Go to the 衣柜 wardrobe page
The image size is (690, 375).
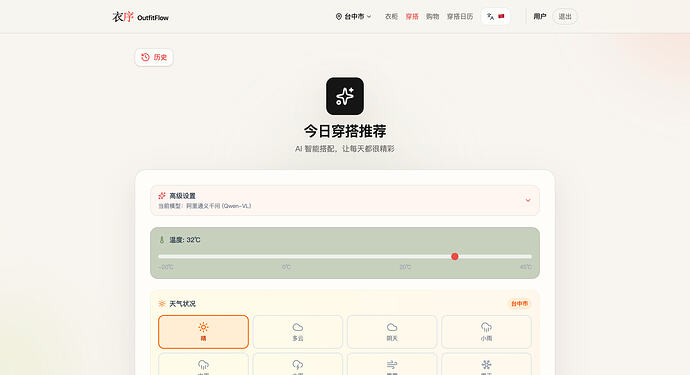(391, 17)
